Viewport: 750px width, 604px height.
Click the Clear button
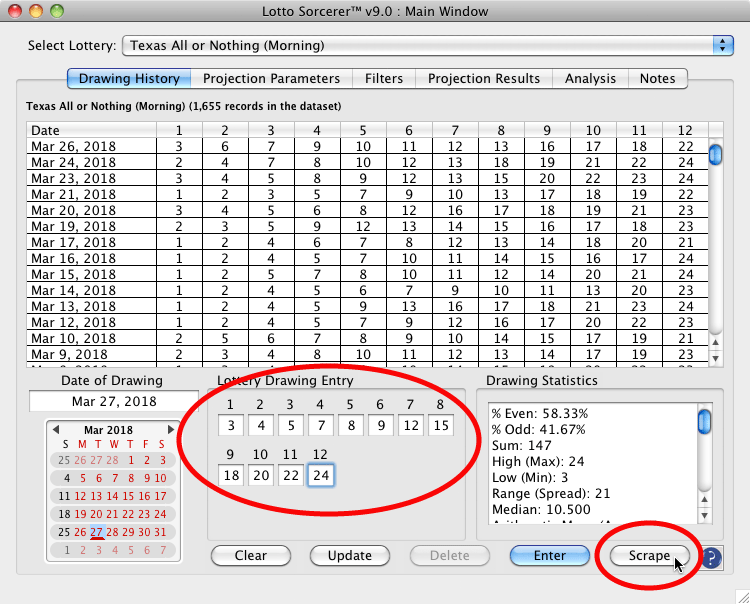click(251, 556)
